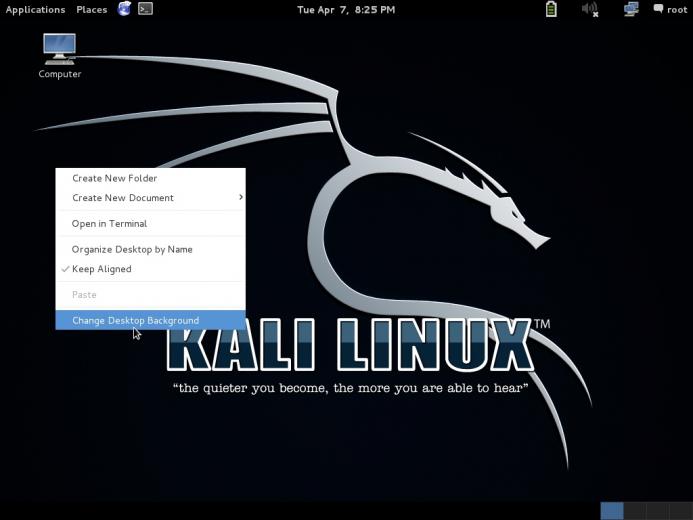Select Create New Folder
693x520 pixels.
coord(150,178)
